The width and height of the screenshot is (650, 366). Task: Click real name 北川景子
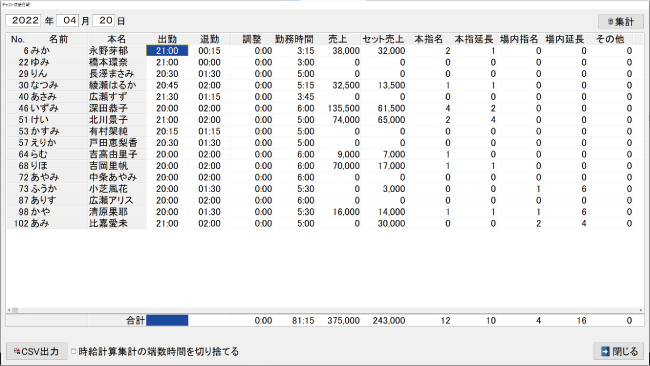[109, 120]
